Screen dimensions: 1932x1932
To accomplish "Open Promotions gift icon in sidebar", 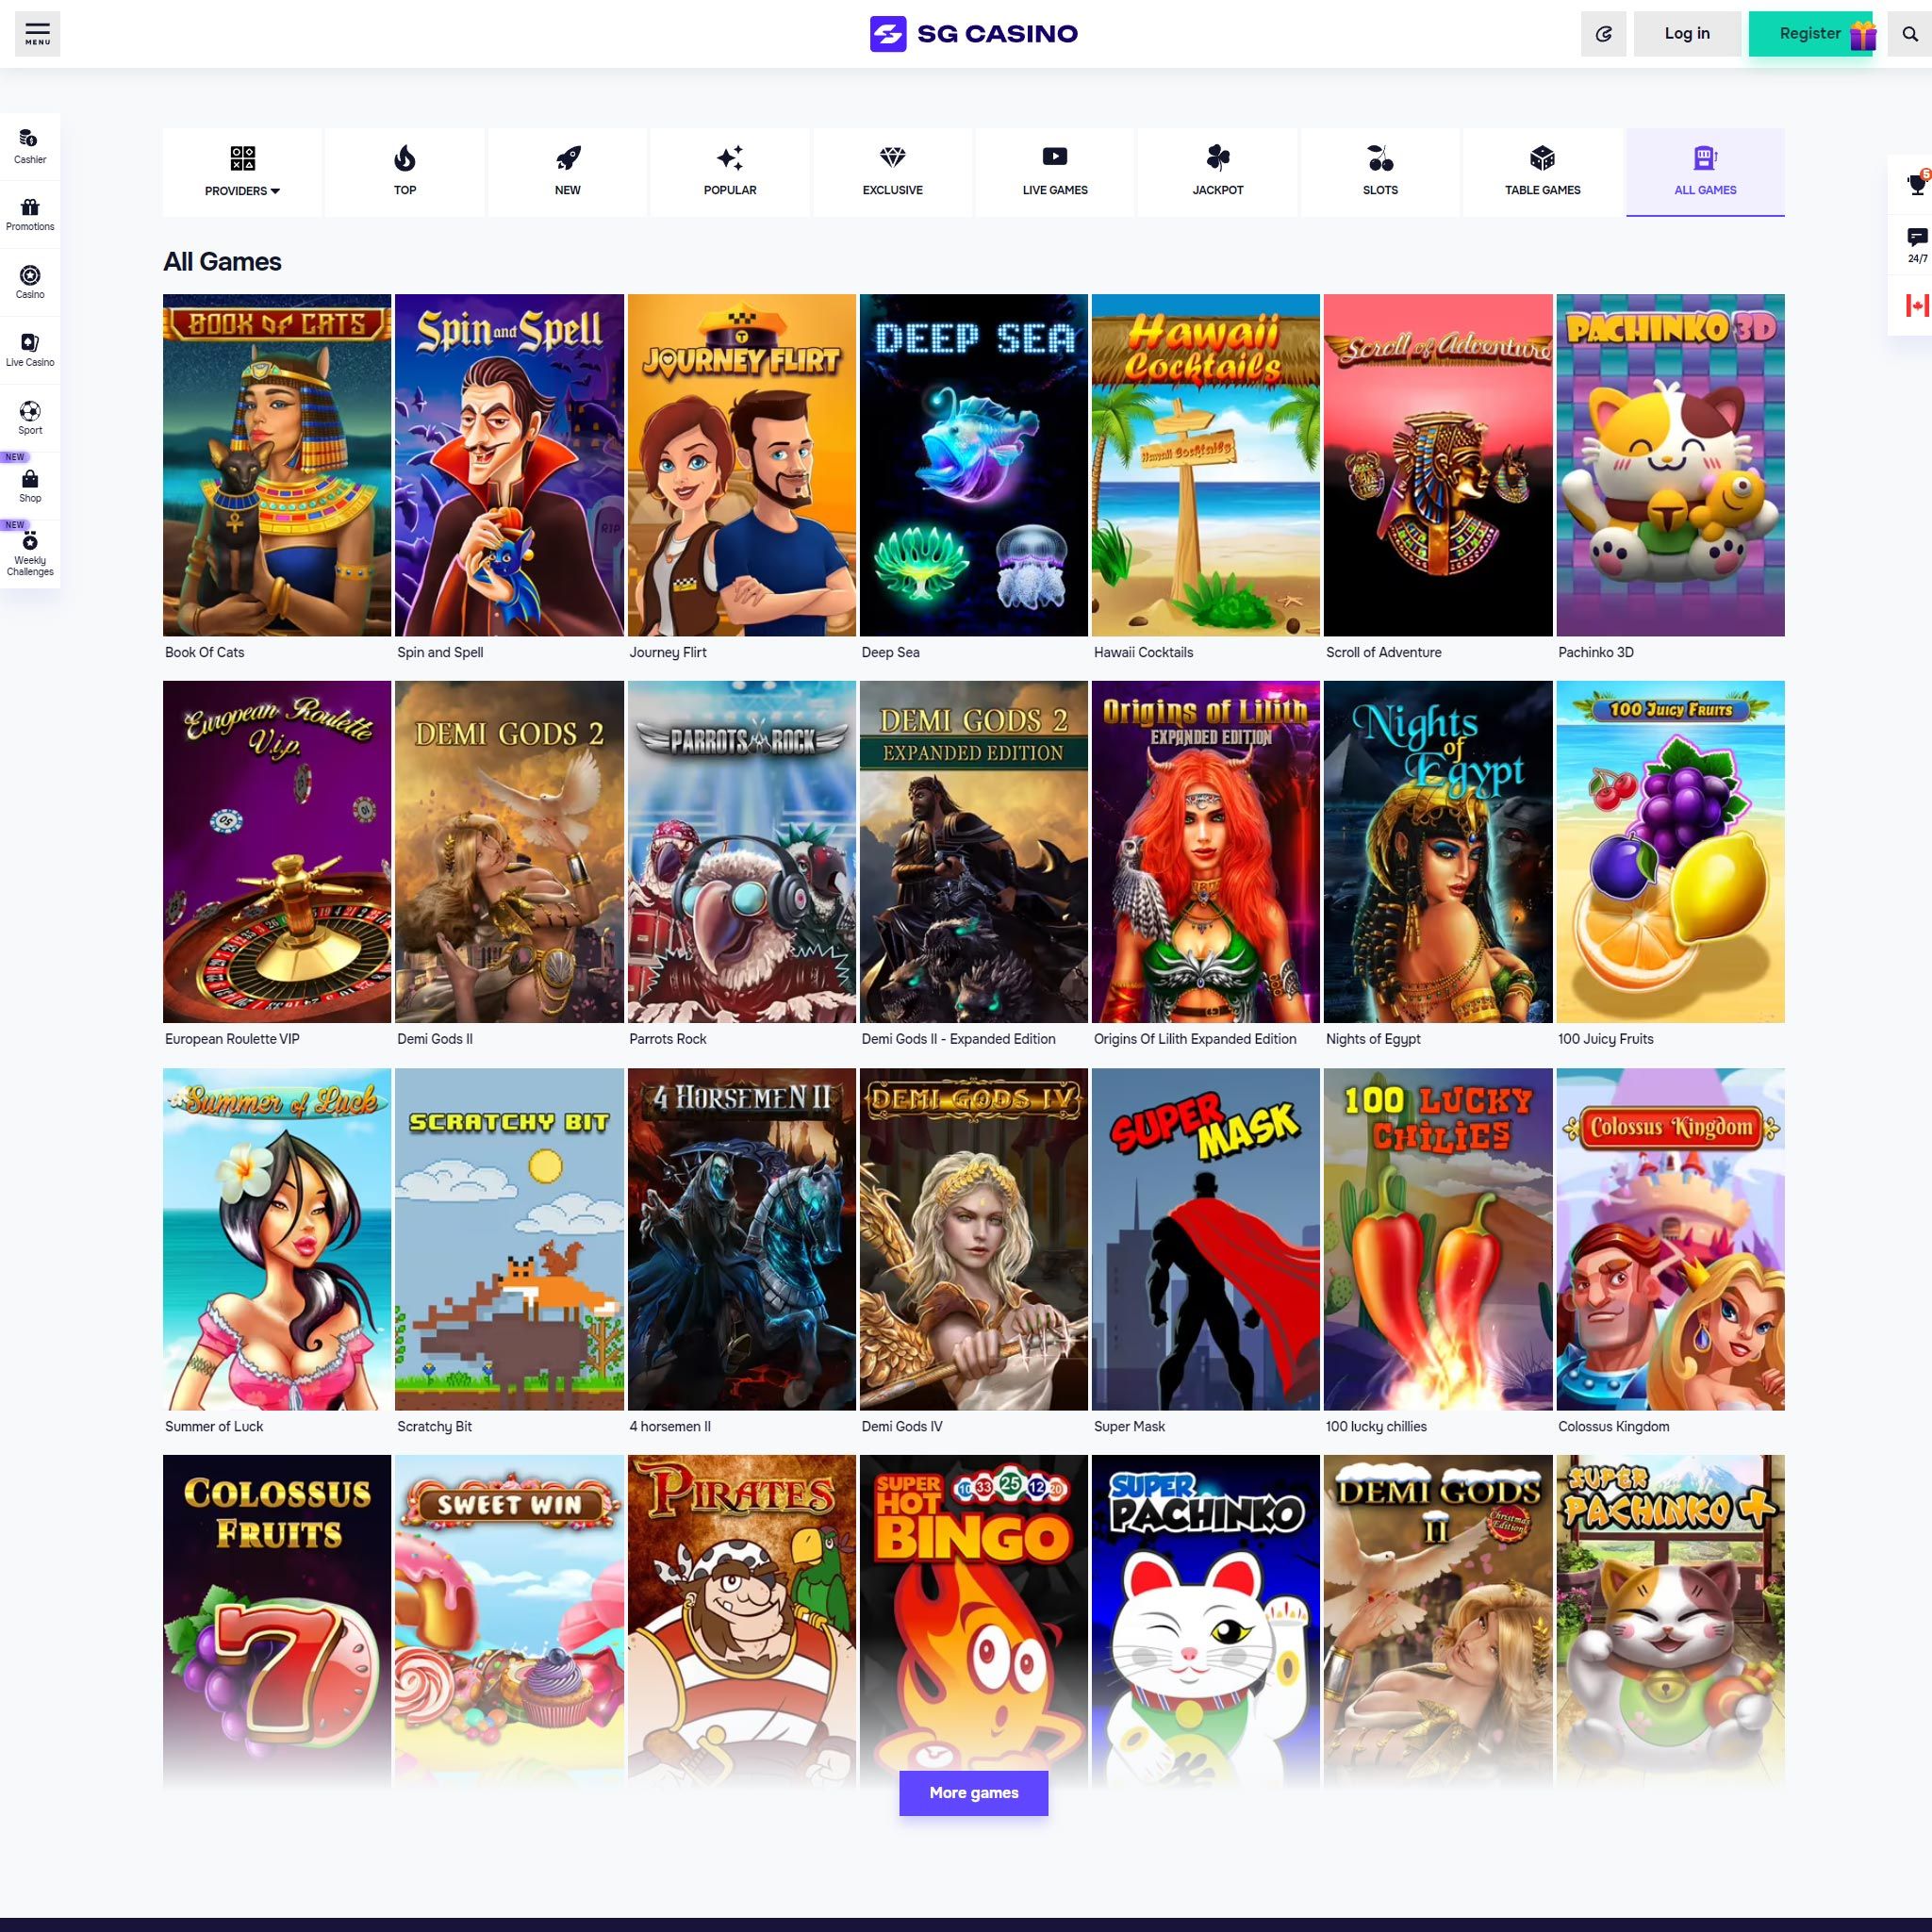I will (x=30, y=213).
